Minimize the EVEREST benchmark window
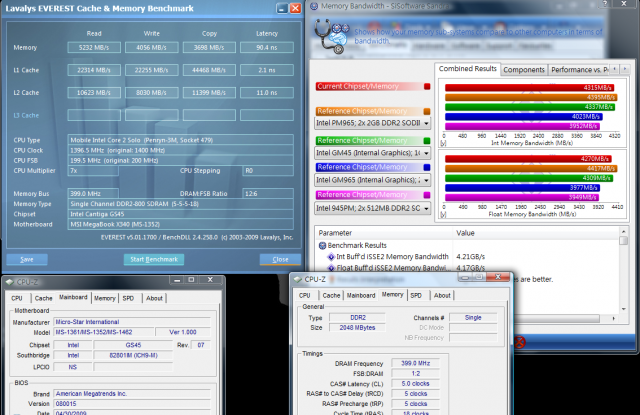Image resolution: width=640 pixels, height=415 pixels. point(282,8)
